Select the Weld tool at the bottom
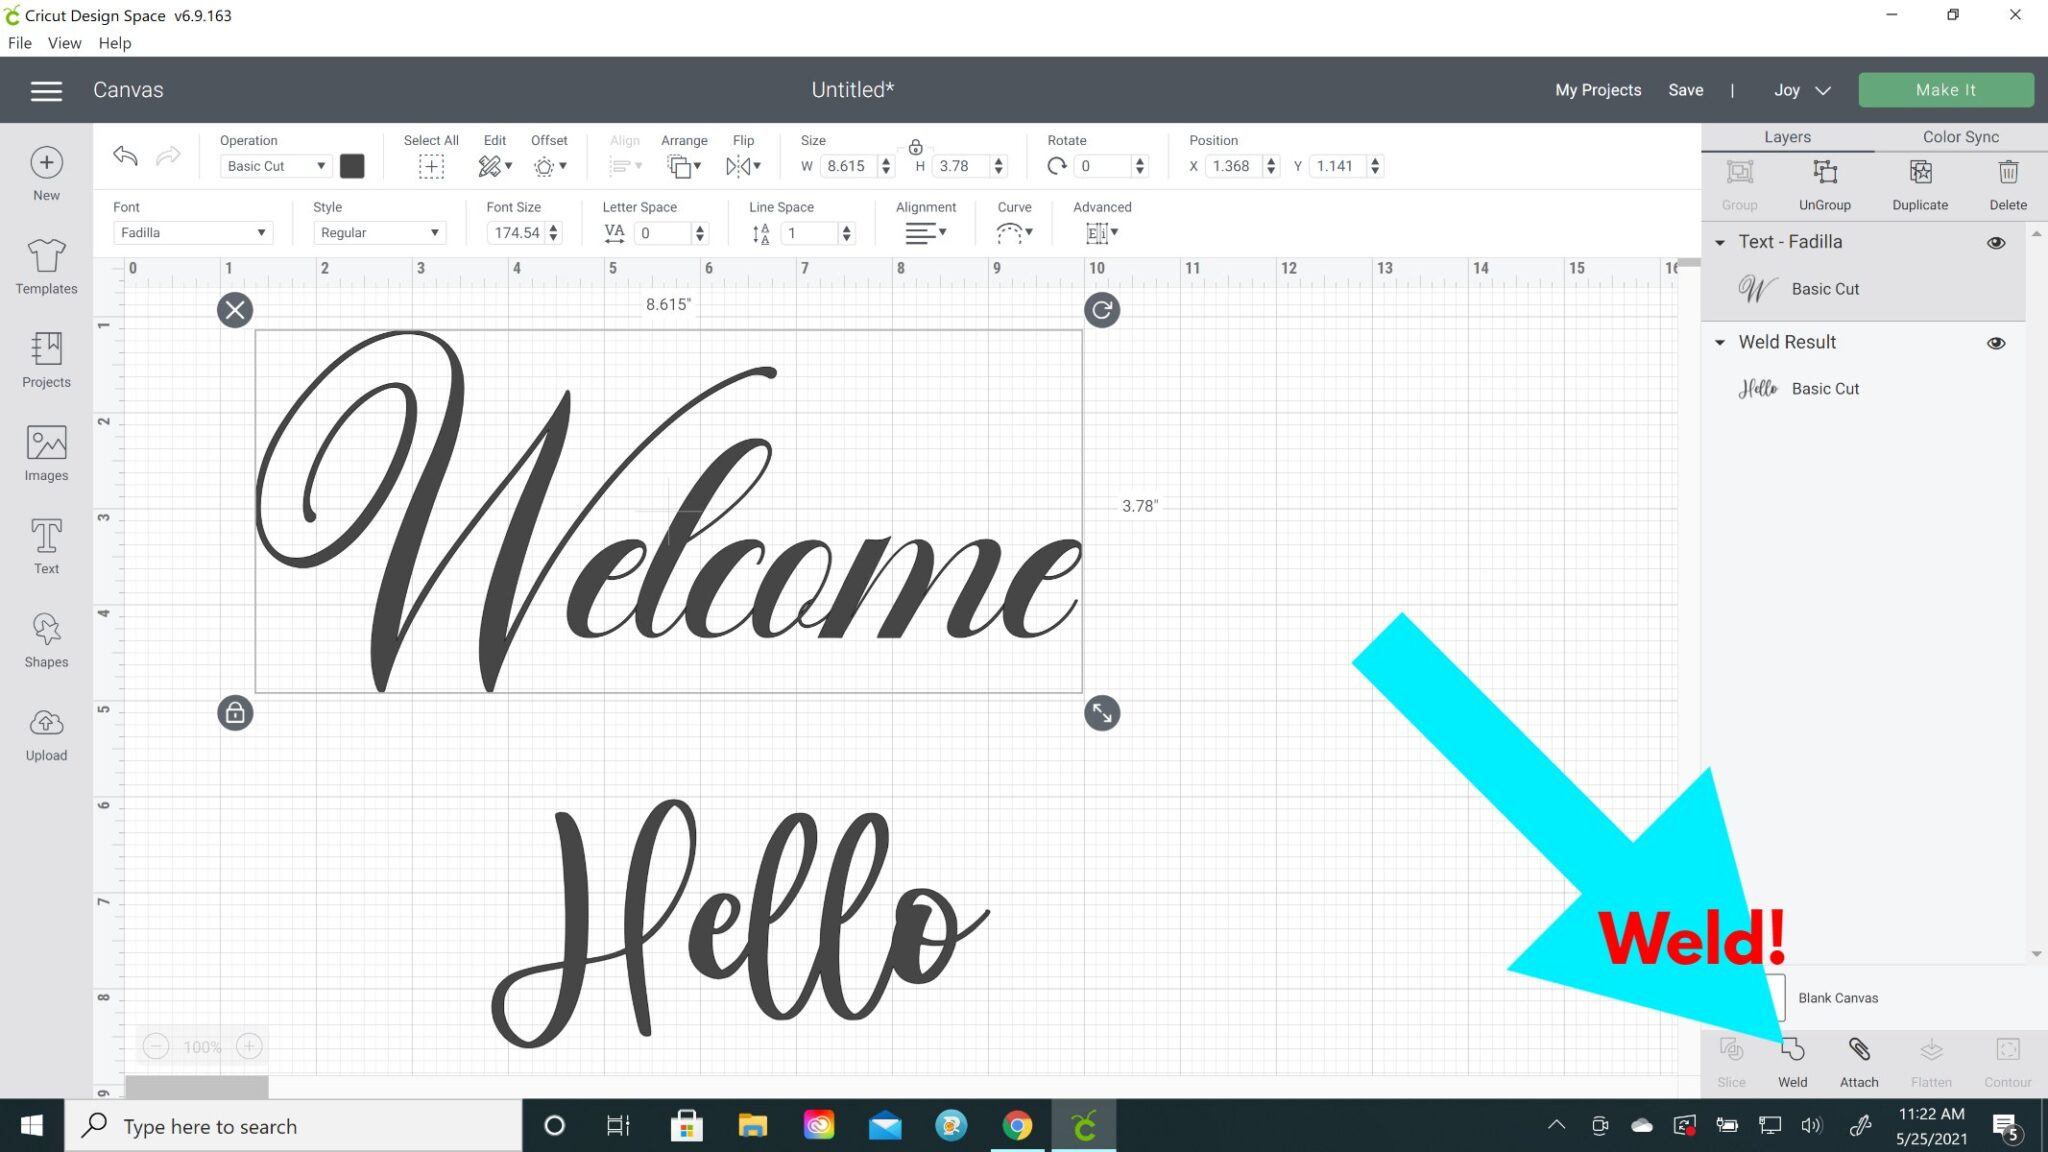This screenshot has width=2048, height=1152. (1791, 1060)
